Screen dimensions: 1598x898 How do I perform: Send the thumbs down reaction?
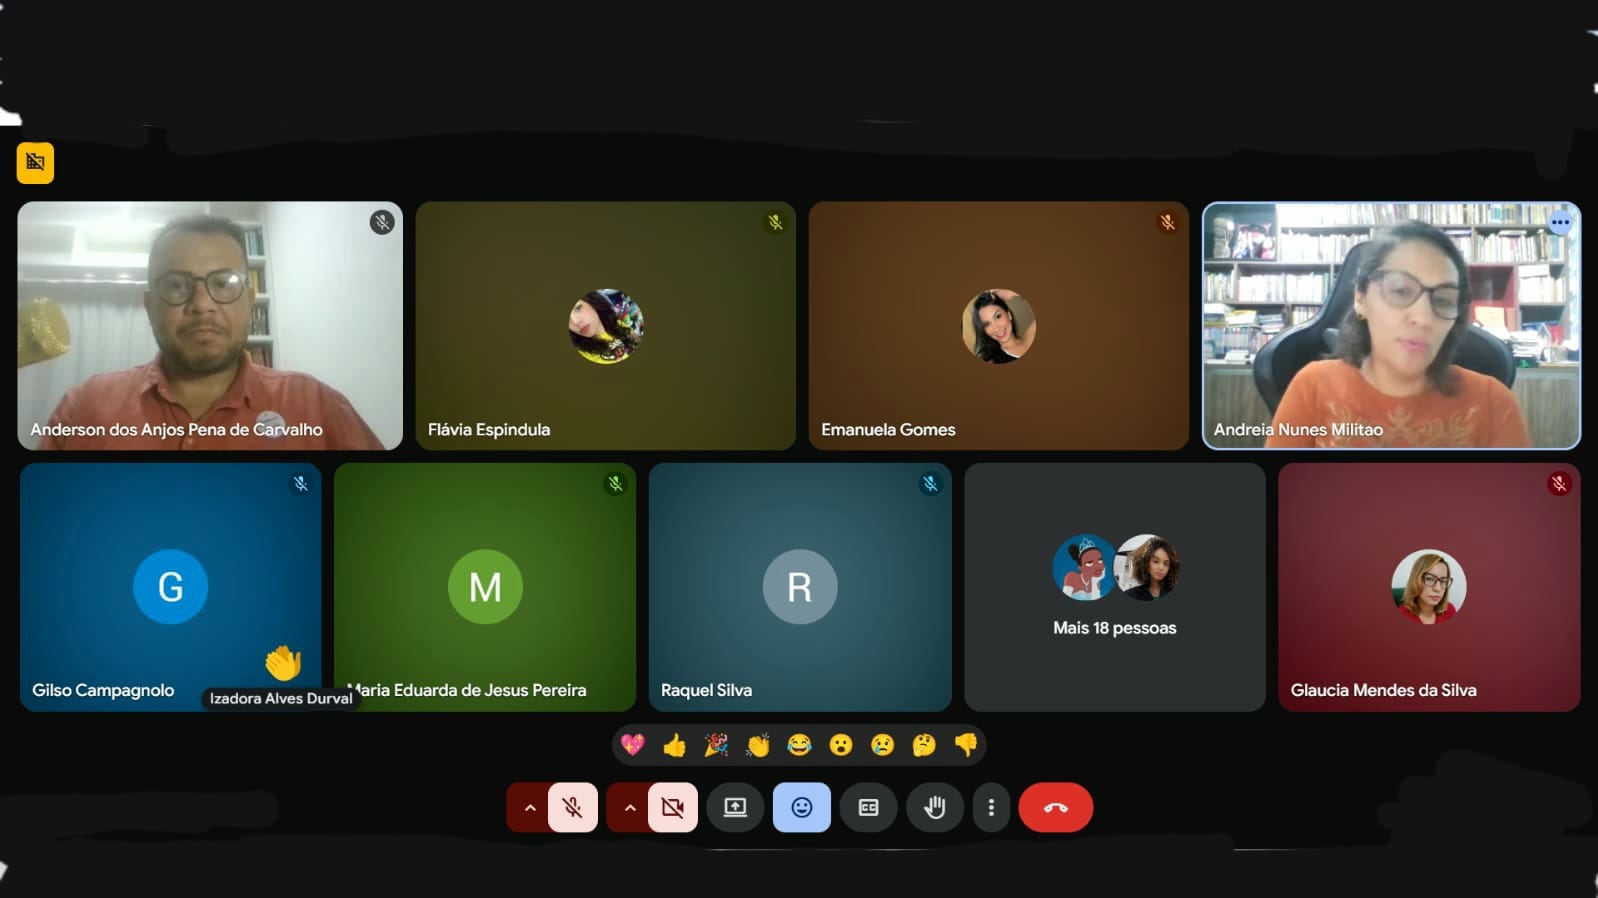tap(966, 745)
